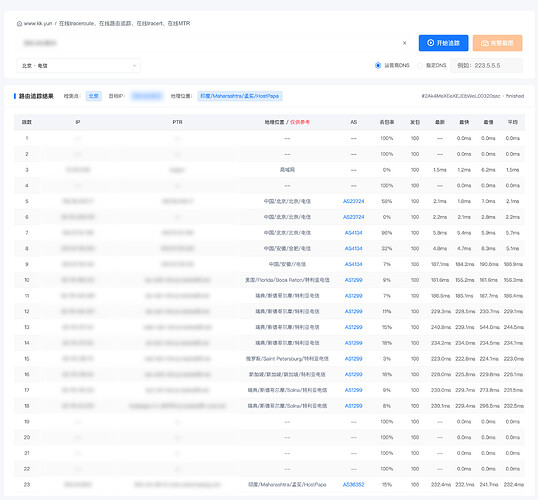Click the 跳数 column header
The height and width of the screenshot is (500, 538).
[x=27, y=122]
